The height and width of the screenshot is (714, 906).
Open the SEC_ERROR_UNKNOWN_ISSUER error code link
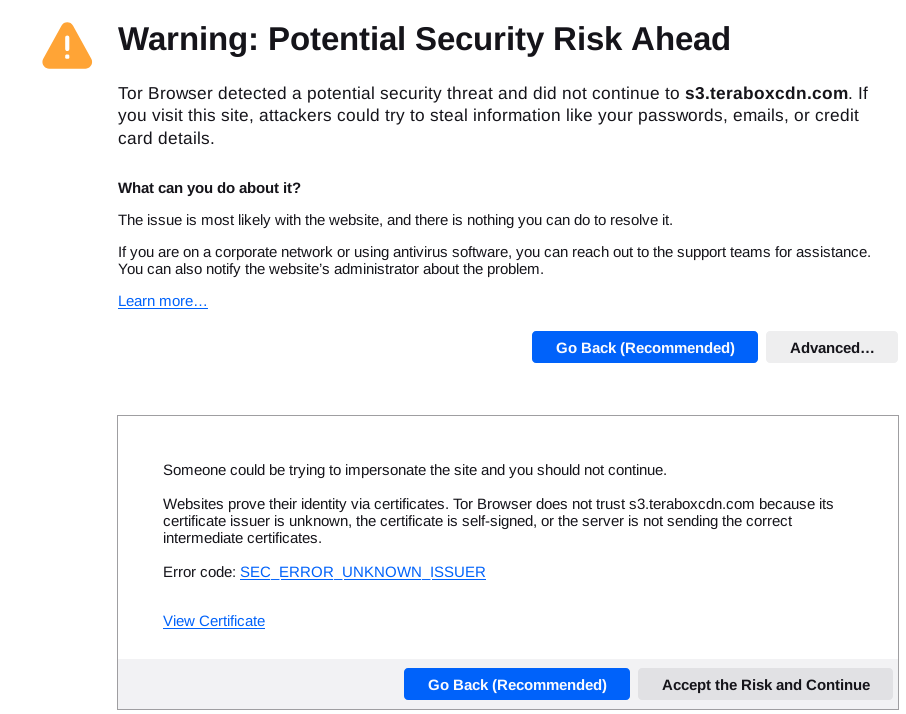[362, 572]
